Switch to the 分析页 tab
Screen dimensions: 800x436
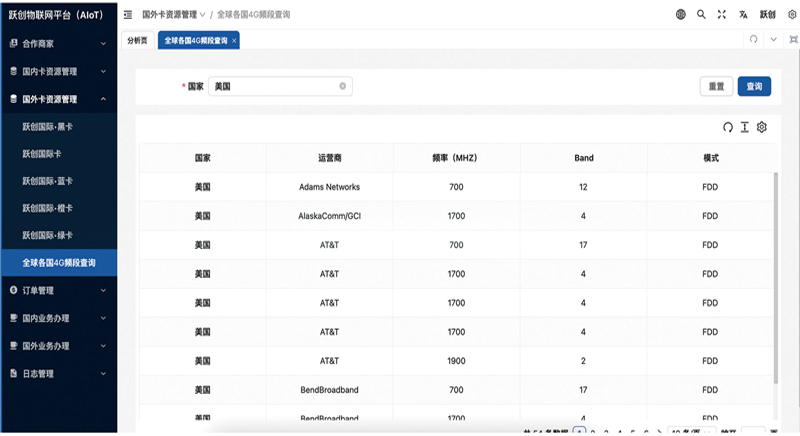pyautogui.click(x=137, y=41)
